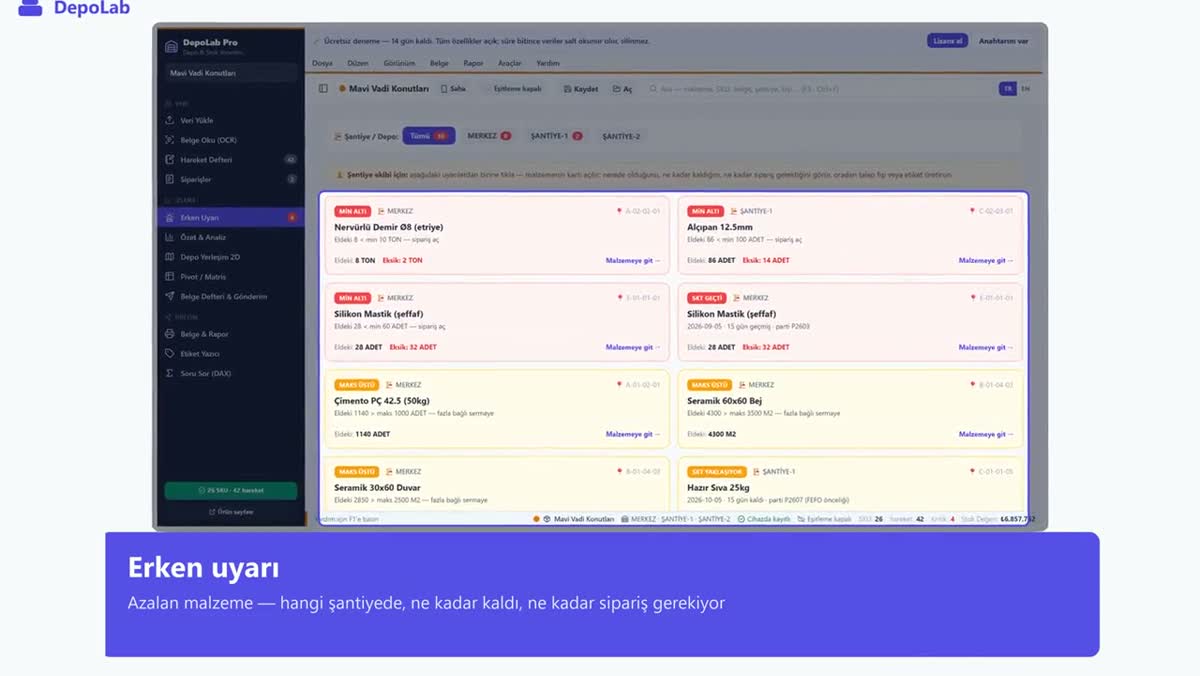Image resolution: width=1200 pixels, height=676 pixels.
Task: Click the Ürün sayfası link in sidebar
Action: [231, 511]
